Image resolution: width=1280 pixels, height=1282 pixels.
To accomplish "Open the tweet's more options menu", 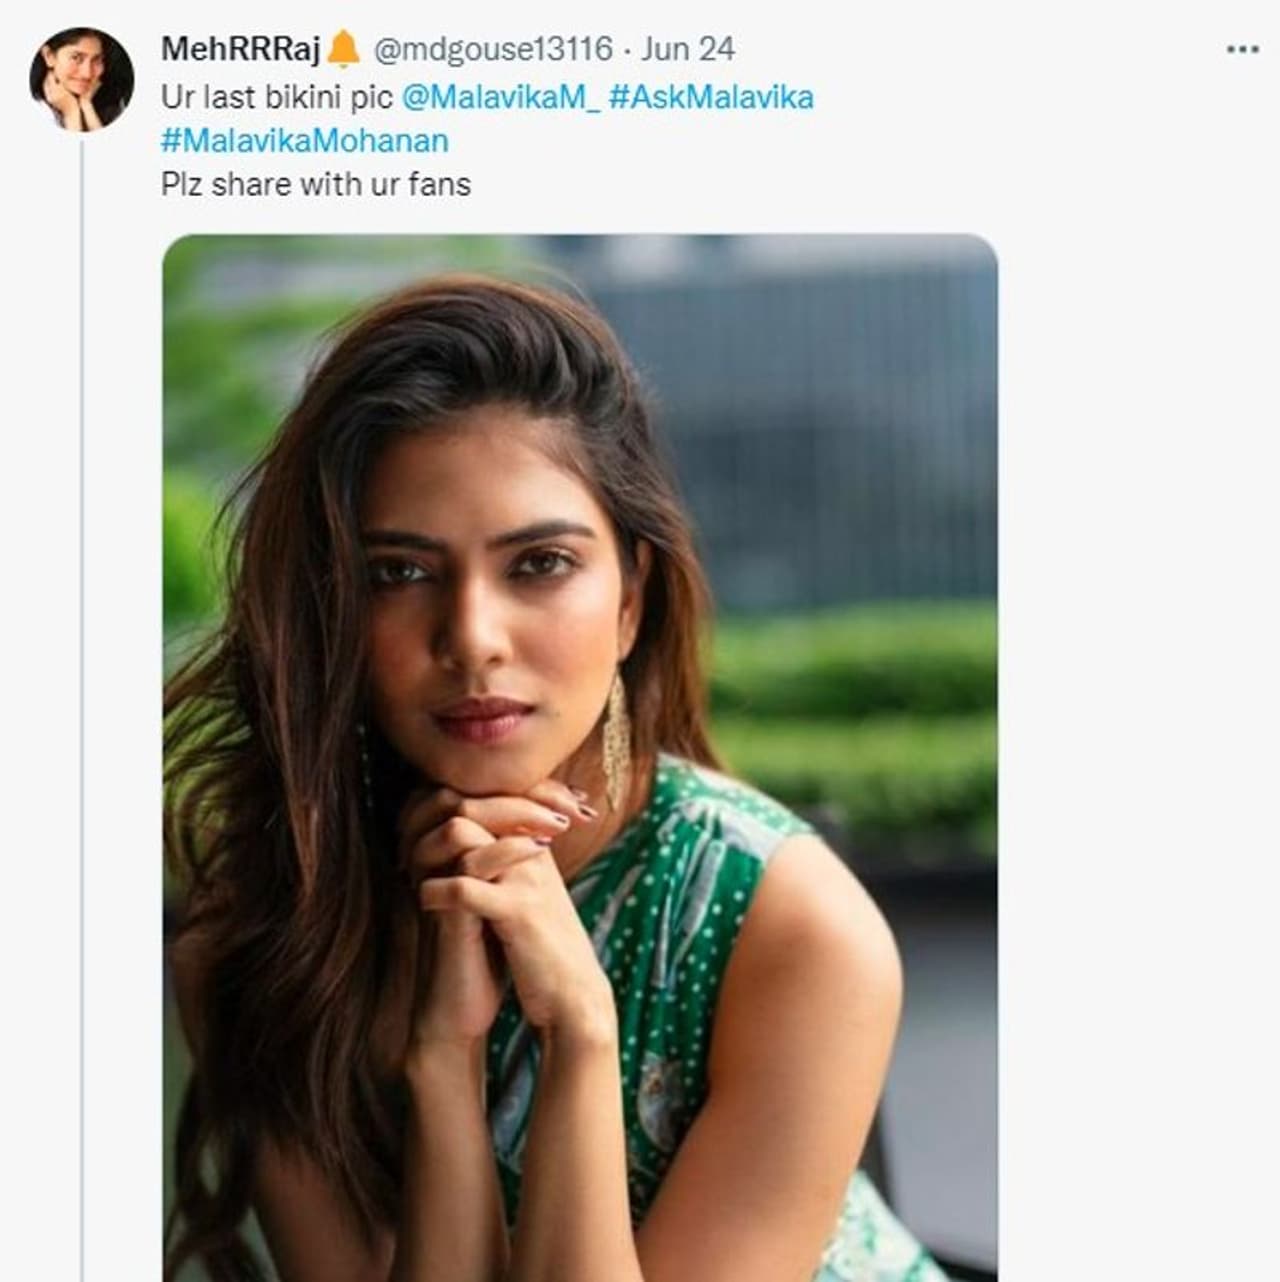I will pyautogui.click(x=1242, y=49).
